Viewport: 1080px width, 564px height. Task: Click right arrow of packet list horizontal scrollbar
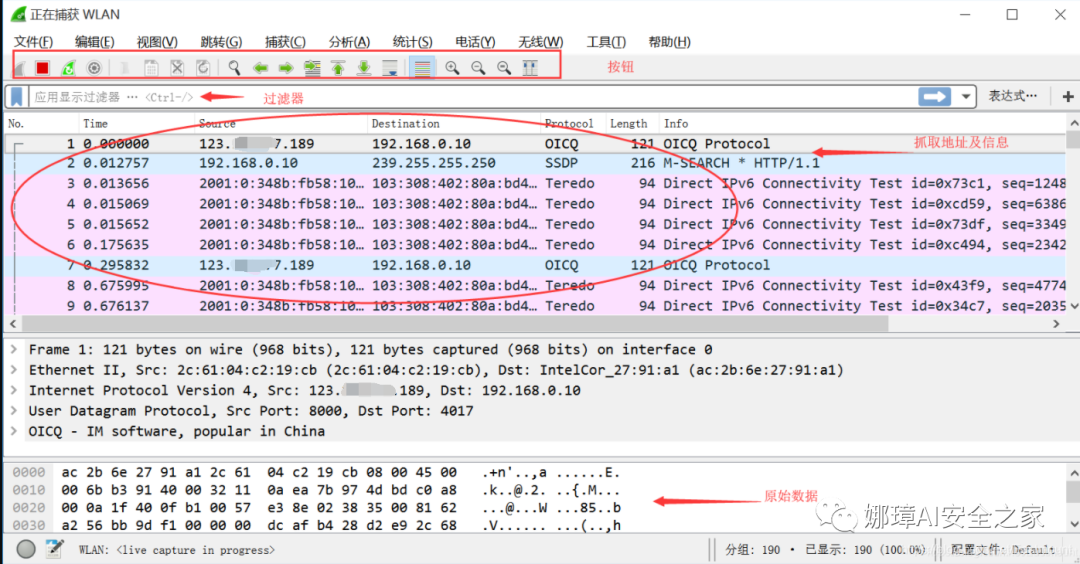tap(1057, 324)
